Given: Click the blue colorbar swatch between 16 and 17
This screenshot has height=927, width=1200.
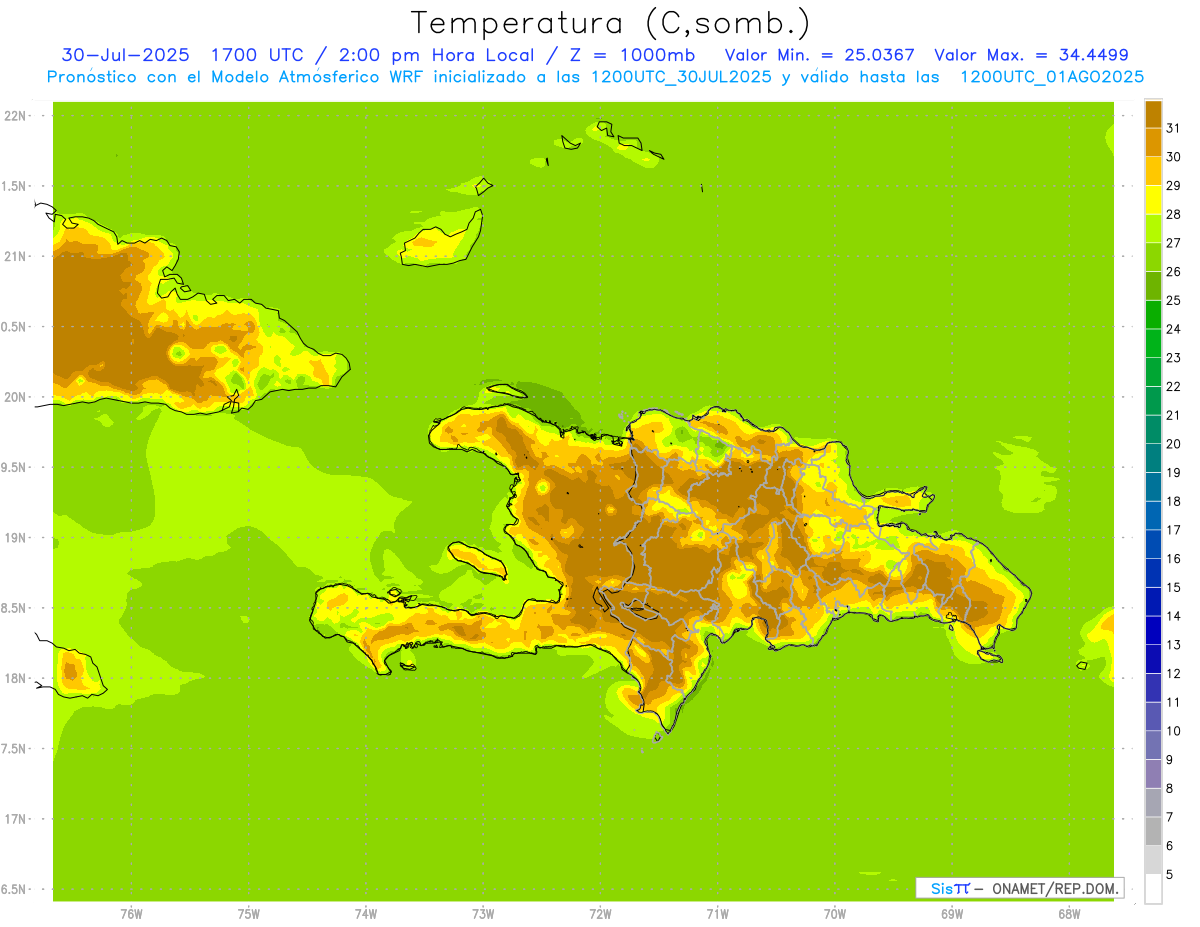Looking at the screenshot, I should pos(1153,544).
